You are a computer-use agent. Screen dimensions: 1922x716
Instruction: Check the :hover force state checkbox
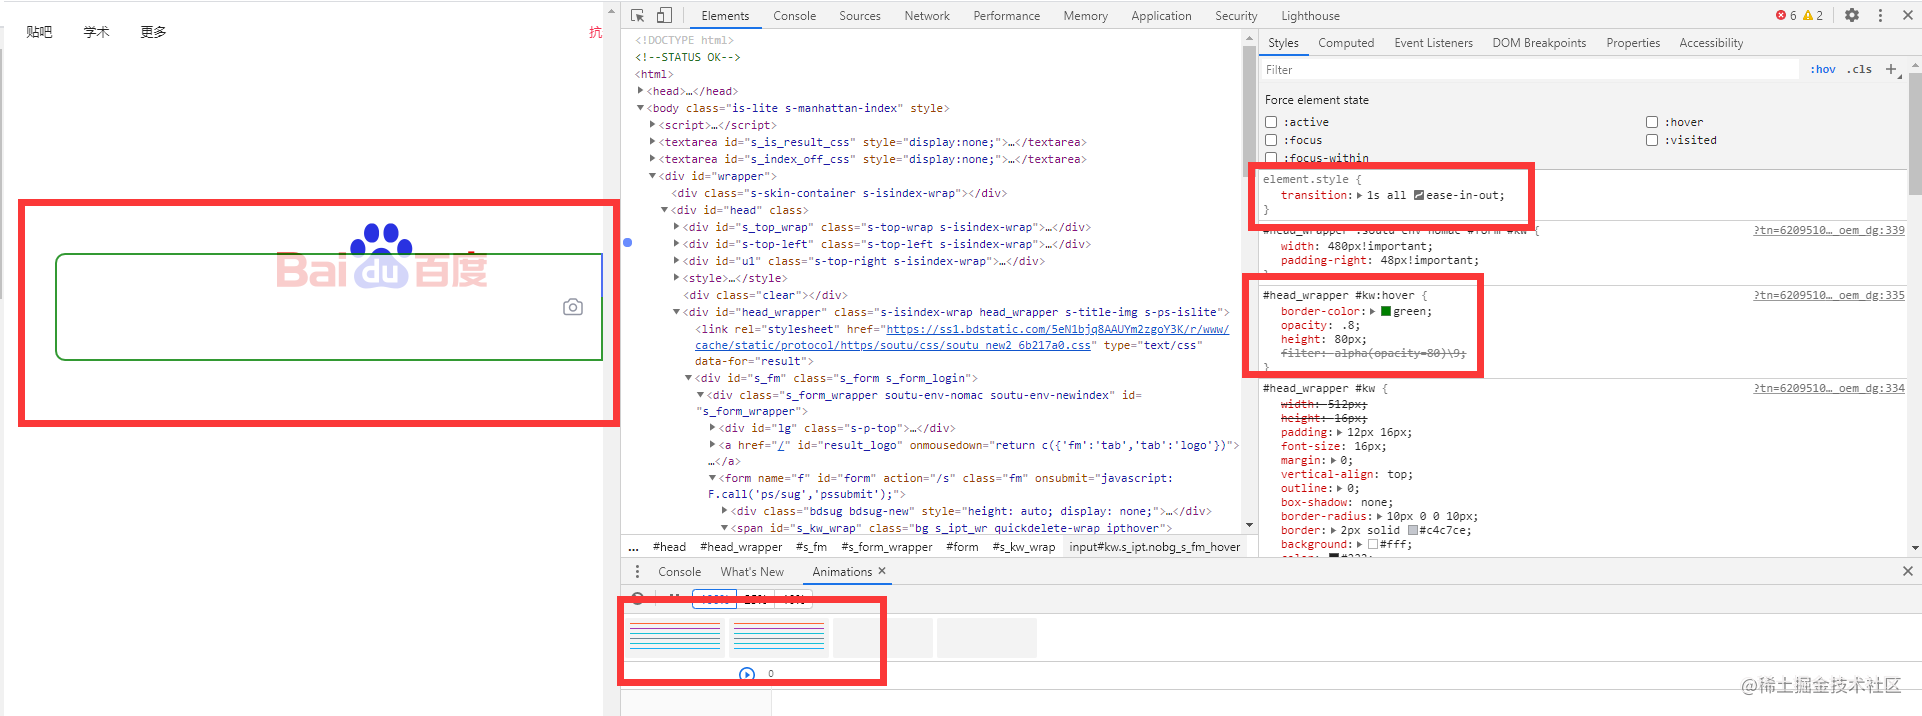pos(1652,122)
